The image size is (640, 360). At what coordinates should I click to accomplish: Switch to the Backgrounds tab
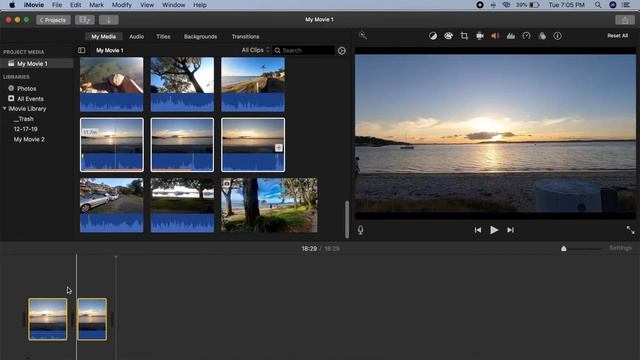(200, 36)
